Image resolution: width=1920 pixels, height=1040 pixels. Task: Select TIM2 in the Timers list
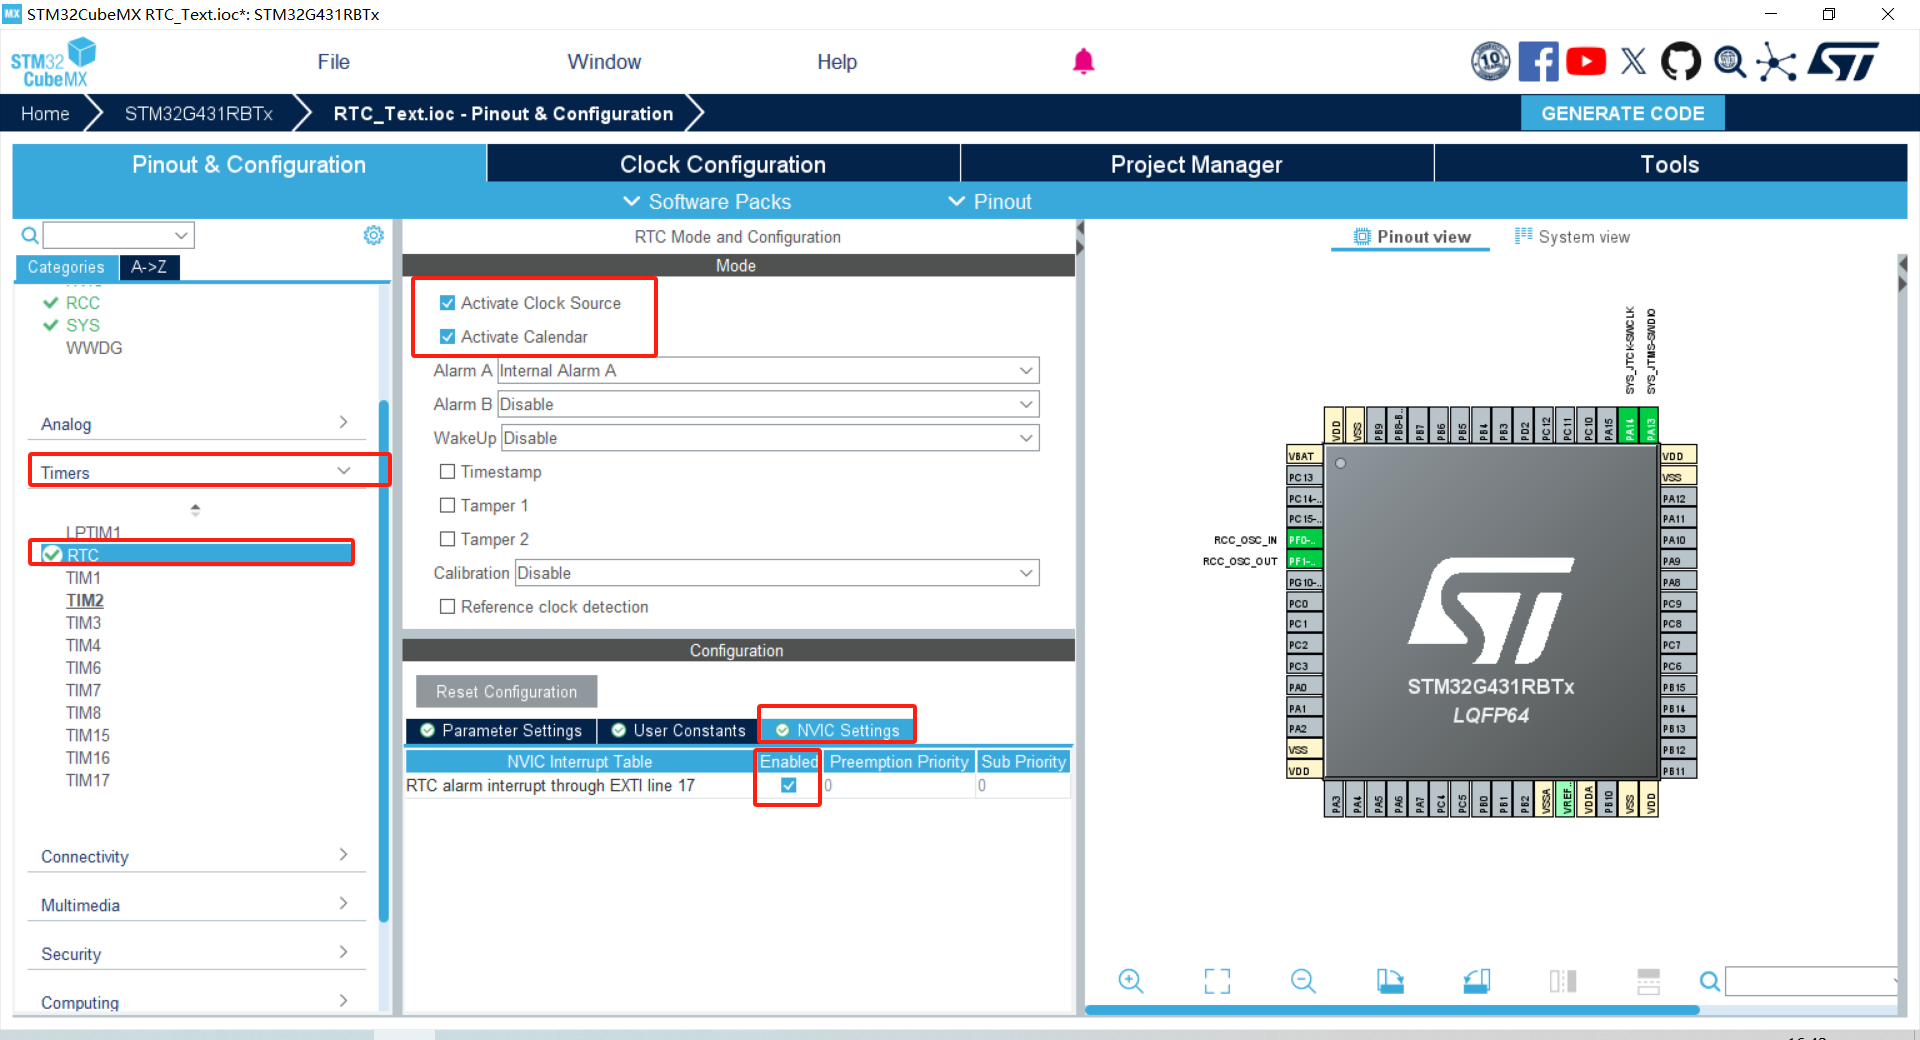click(x=85, y=600)
